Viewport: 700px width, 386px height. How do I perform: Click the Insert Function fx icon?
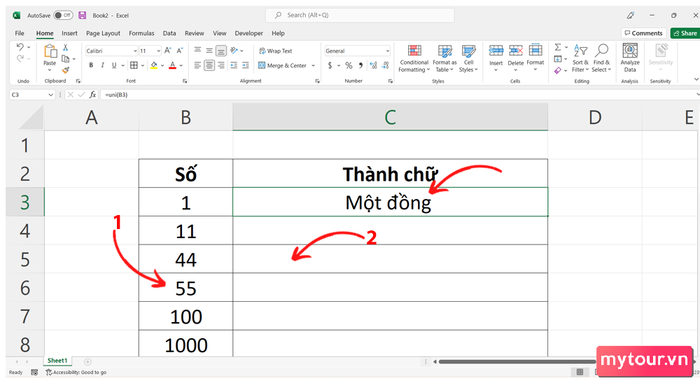point(92,95)
